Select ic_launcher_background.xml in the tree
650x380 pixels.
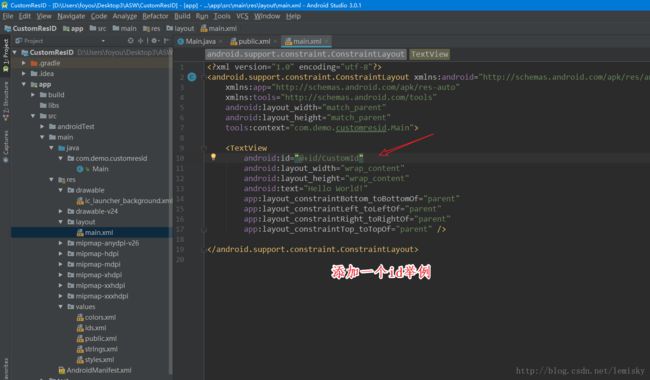[124, 201]
